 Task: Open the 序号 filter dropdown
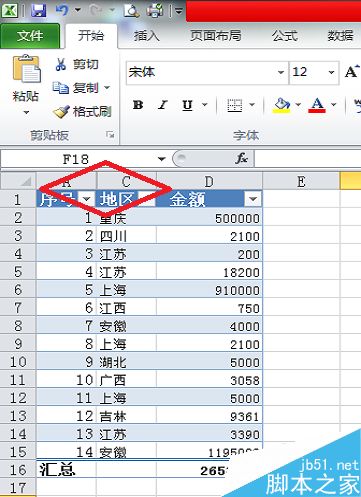pyautogui.click(x=87, y=199)
